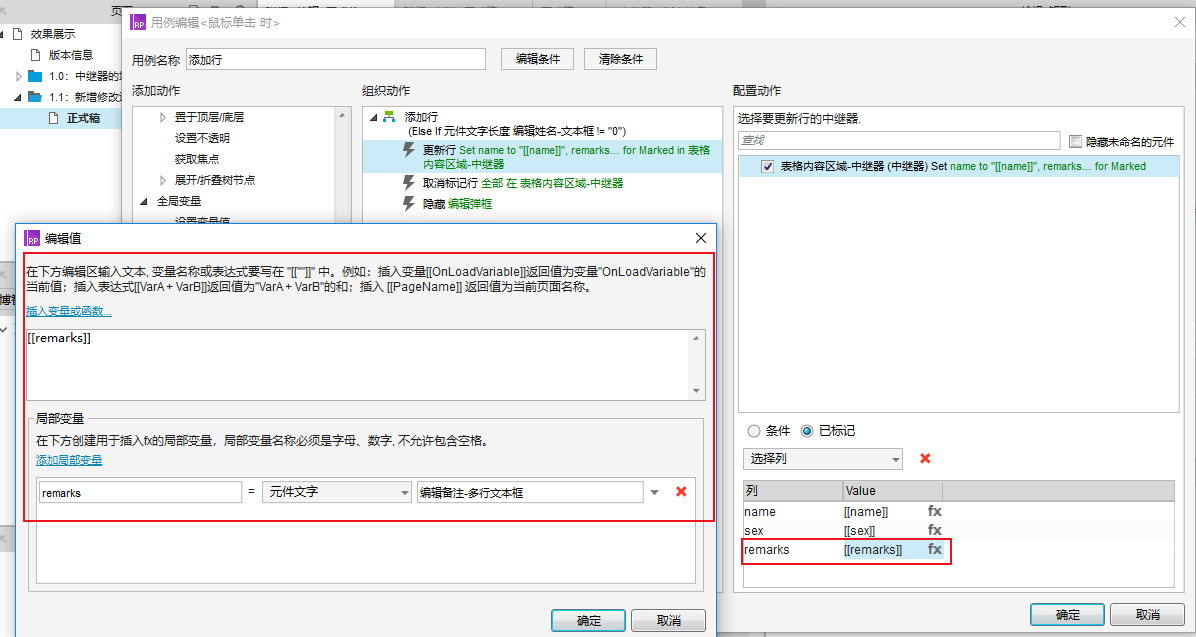Confirm the 用例编辑 dialog with 确定
Screen dimensions: 1196x637
[1067, 615]
